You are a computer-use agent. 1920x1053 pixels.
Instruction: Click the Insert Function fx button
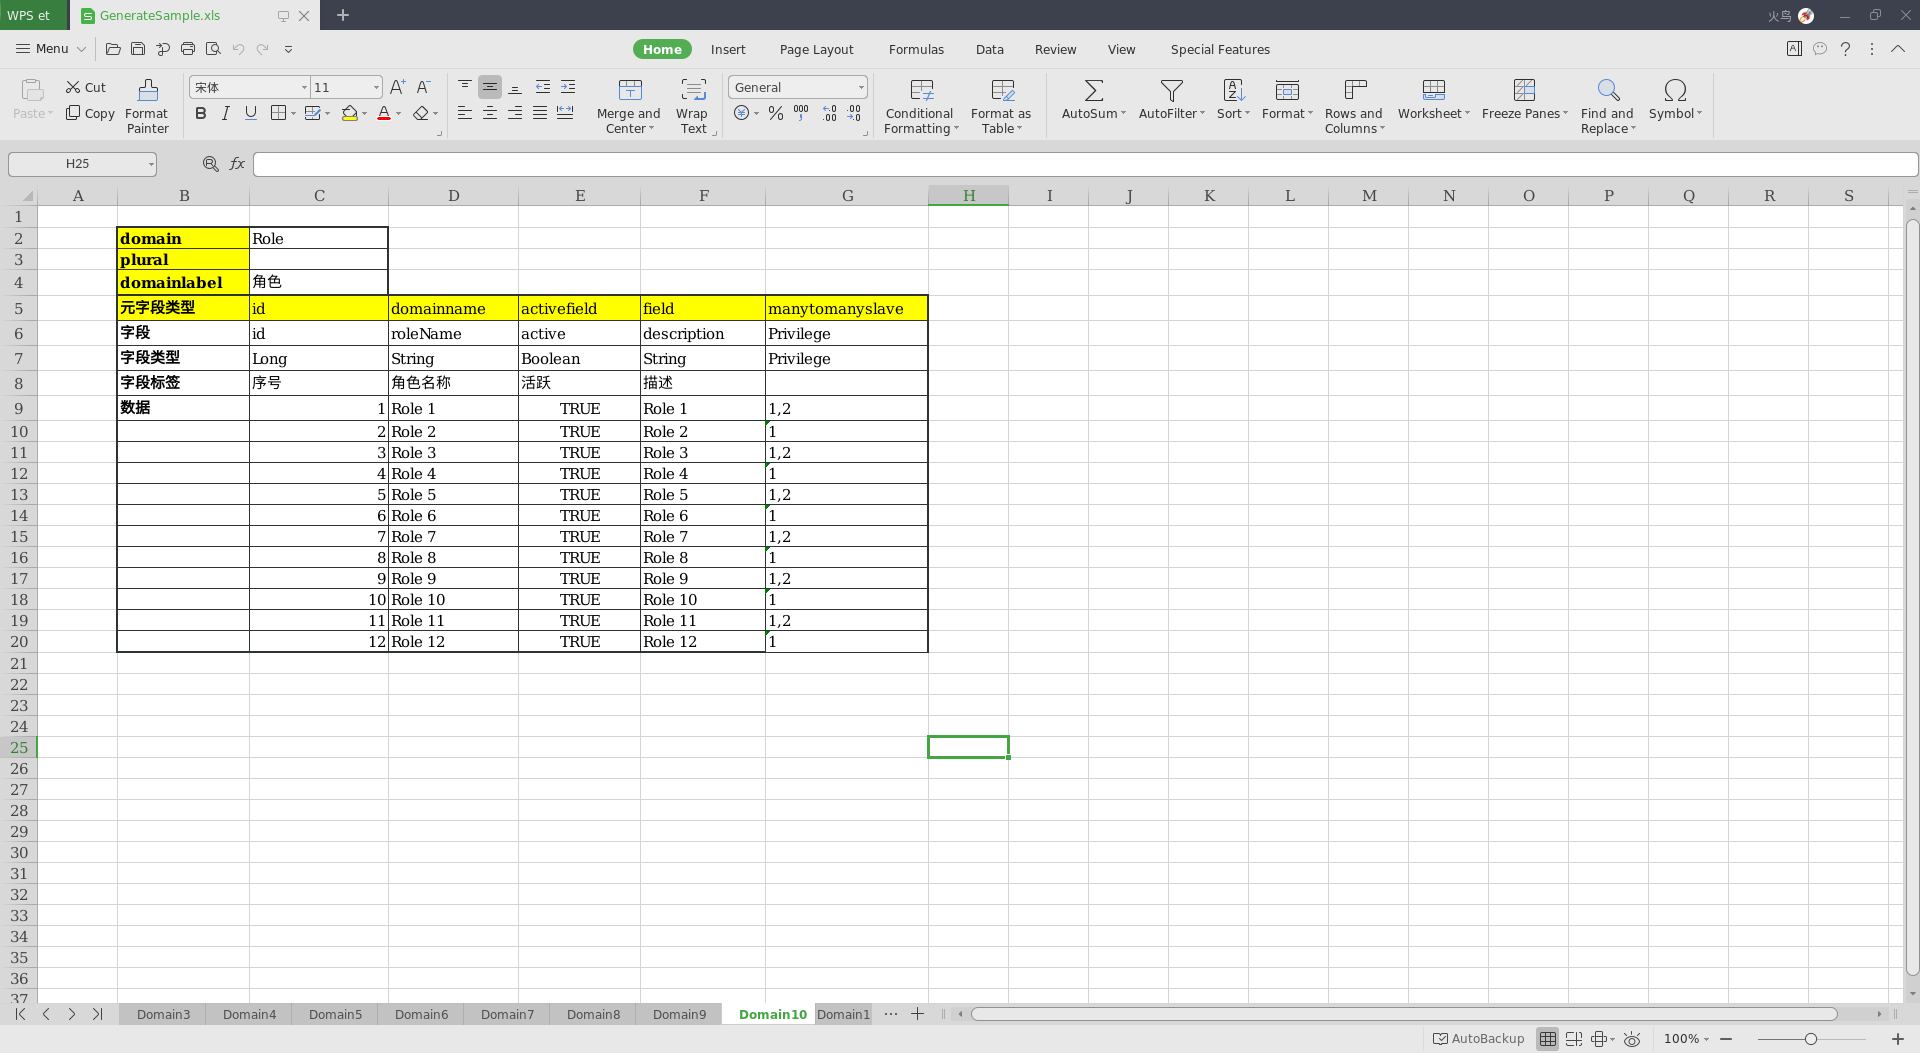click(237, 164)
